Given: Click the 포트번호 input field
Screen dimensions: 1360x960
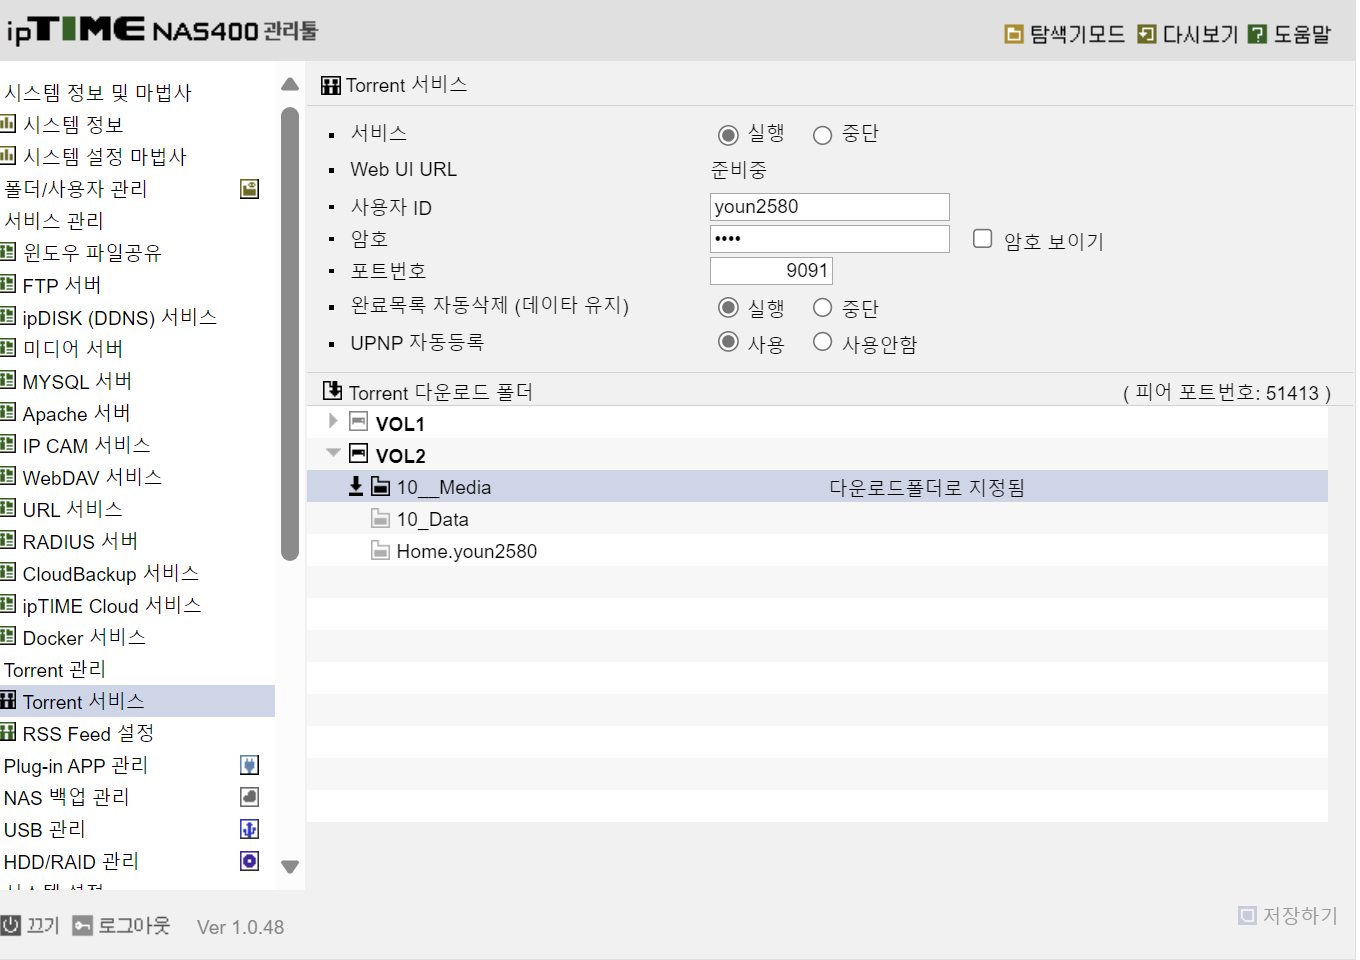Looking at the screenshot, I should pyautogui.click(x=771, y=271).
